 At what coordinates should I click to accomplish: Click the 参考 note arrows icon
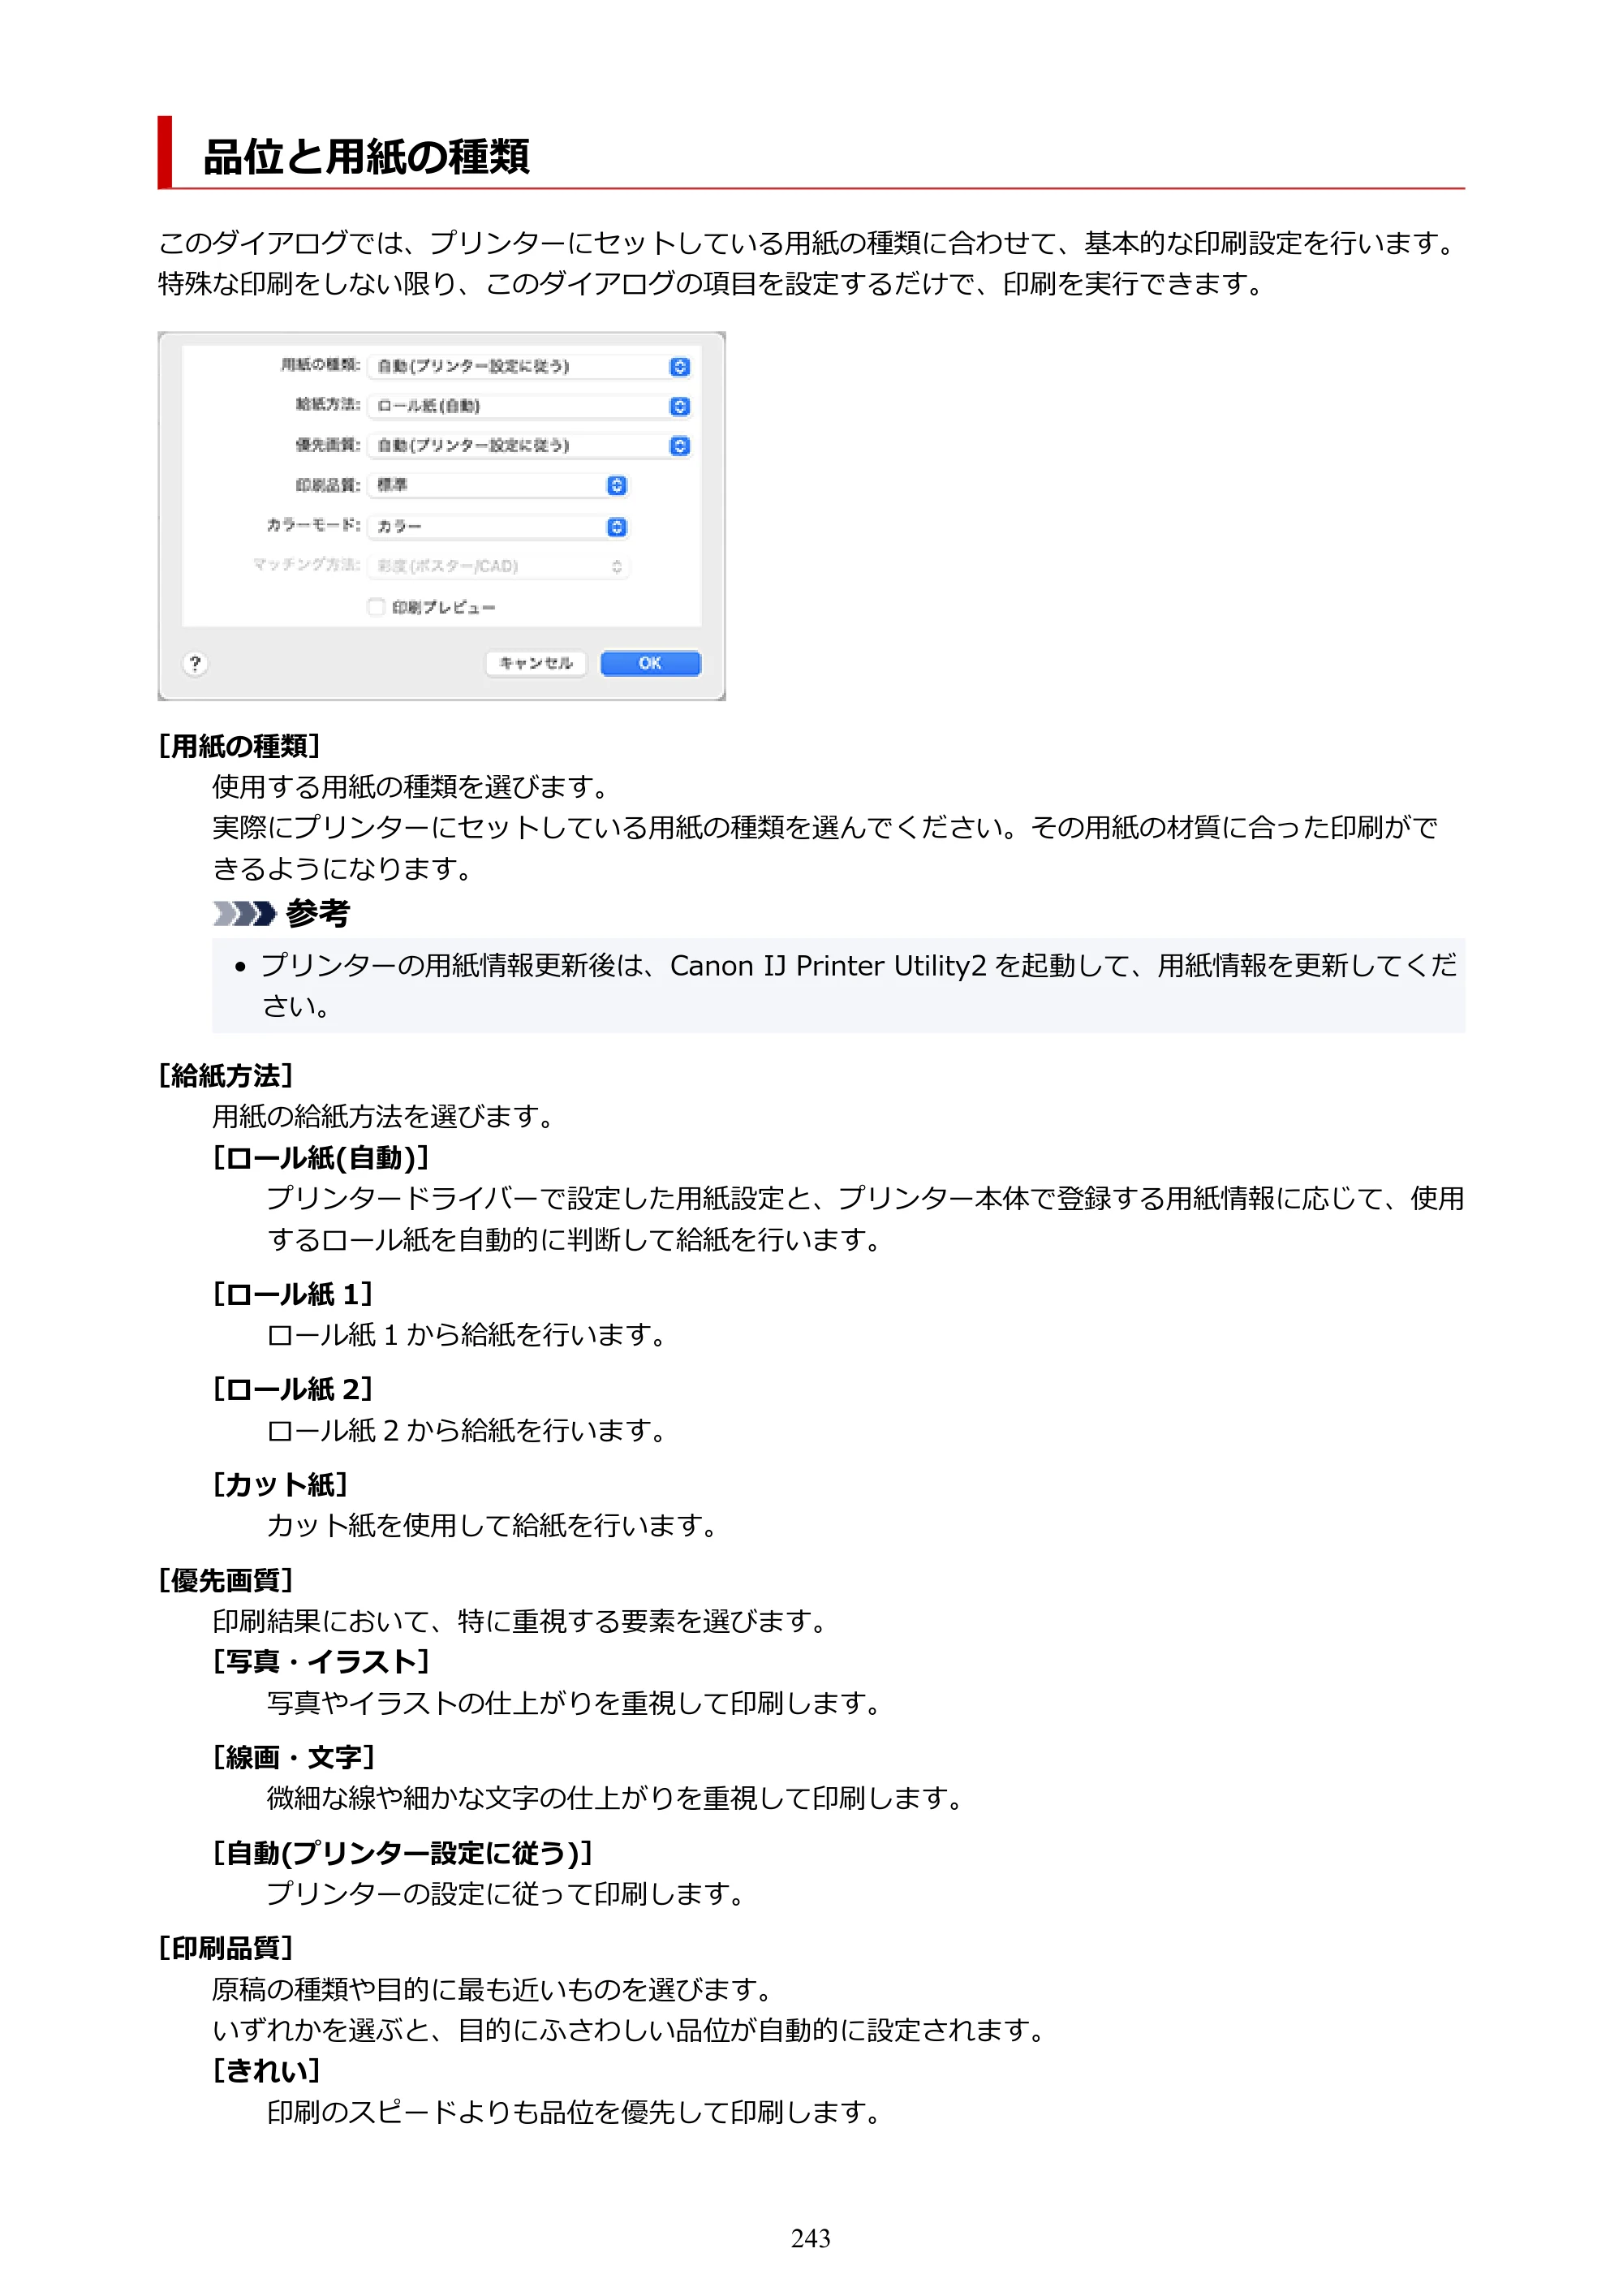244,913
